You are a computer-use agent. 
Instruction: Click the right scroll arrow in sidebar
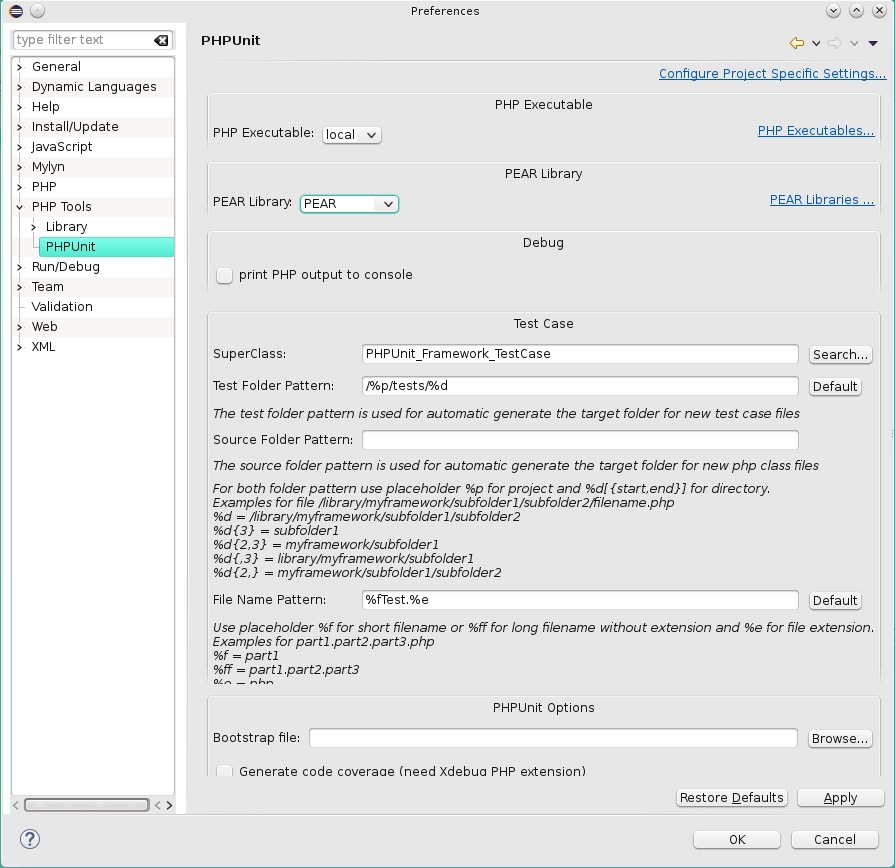click(169, 805)
